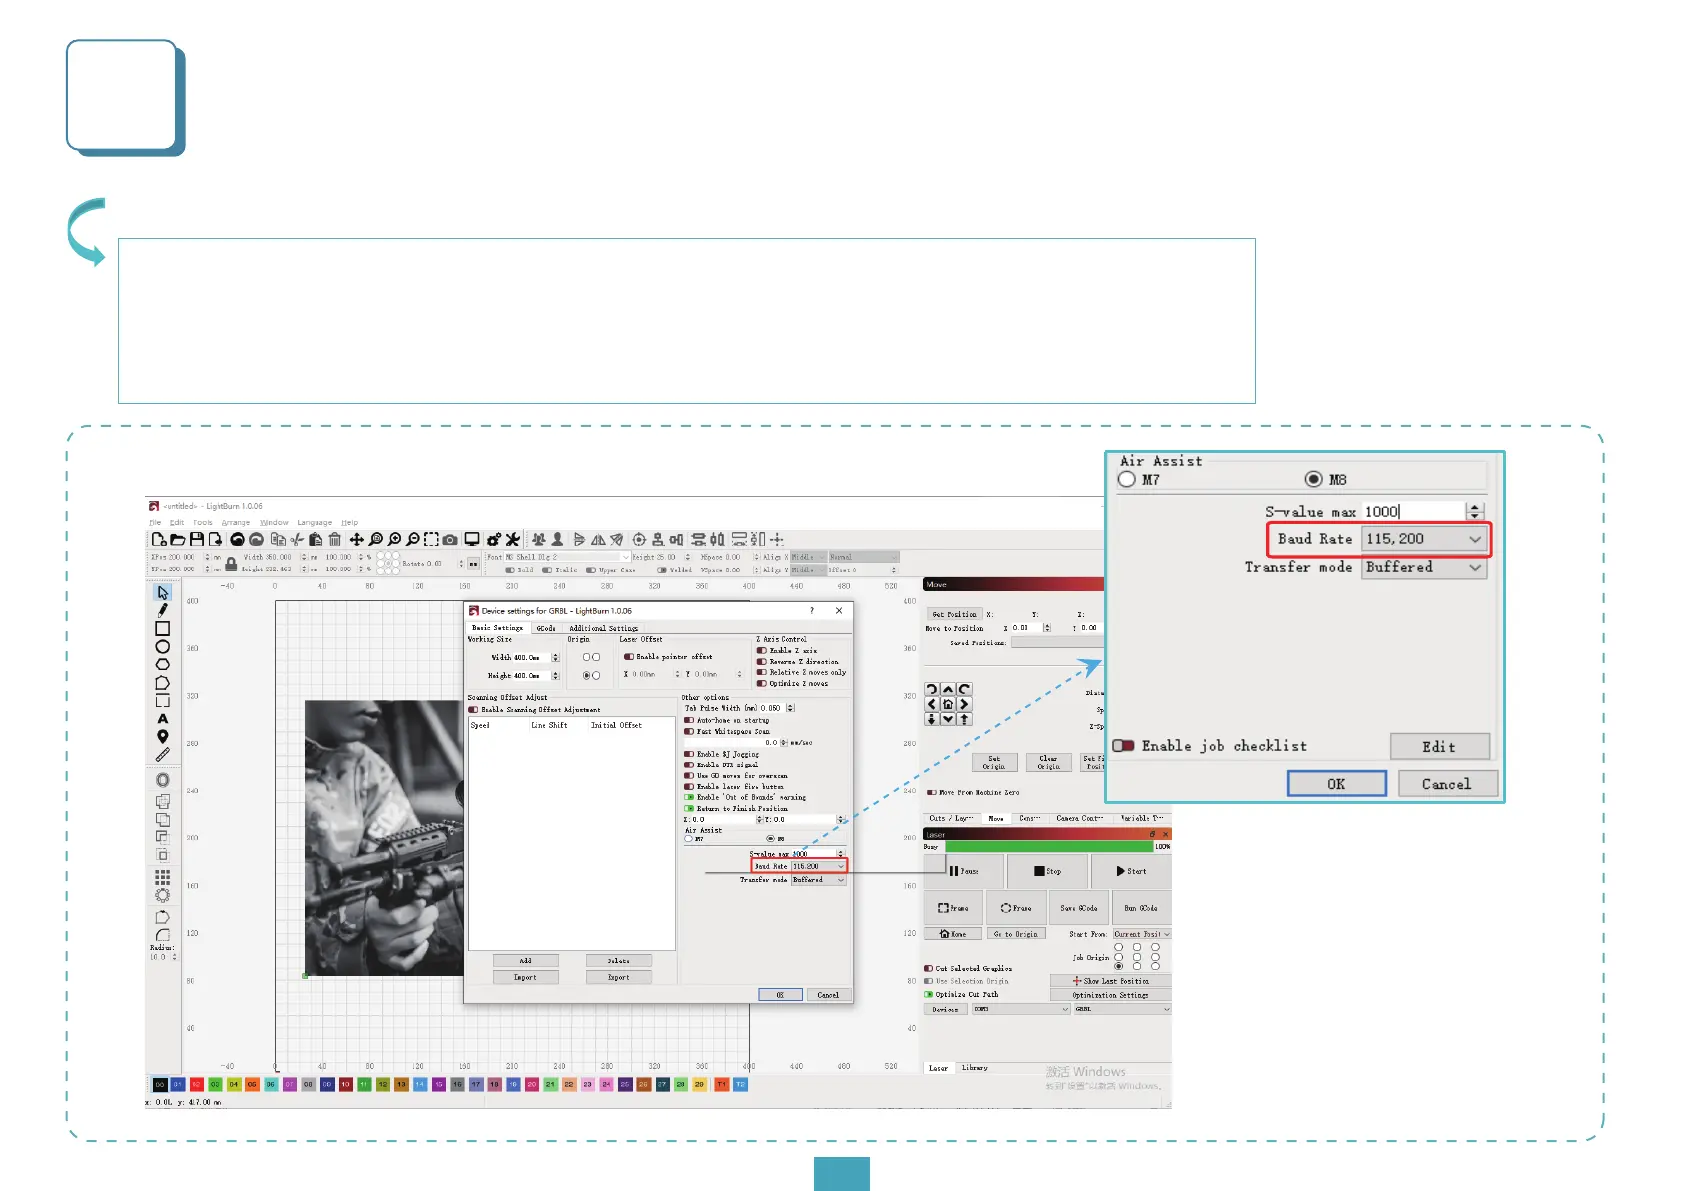The image size is (1684, 1191).
Task: Toggle Optimize Cut Path in Laser panel
Action: (x=929, y=994)
